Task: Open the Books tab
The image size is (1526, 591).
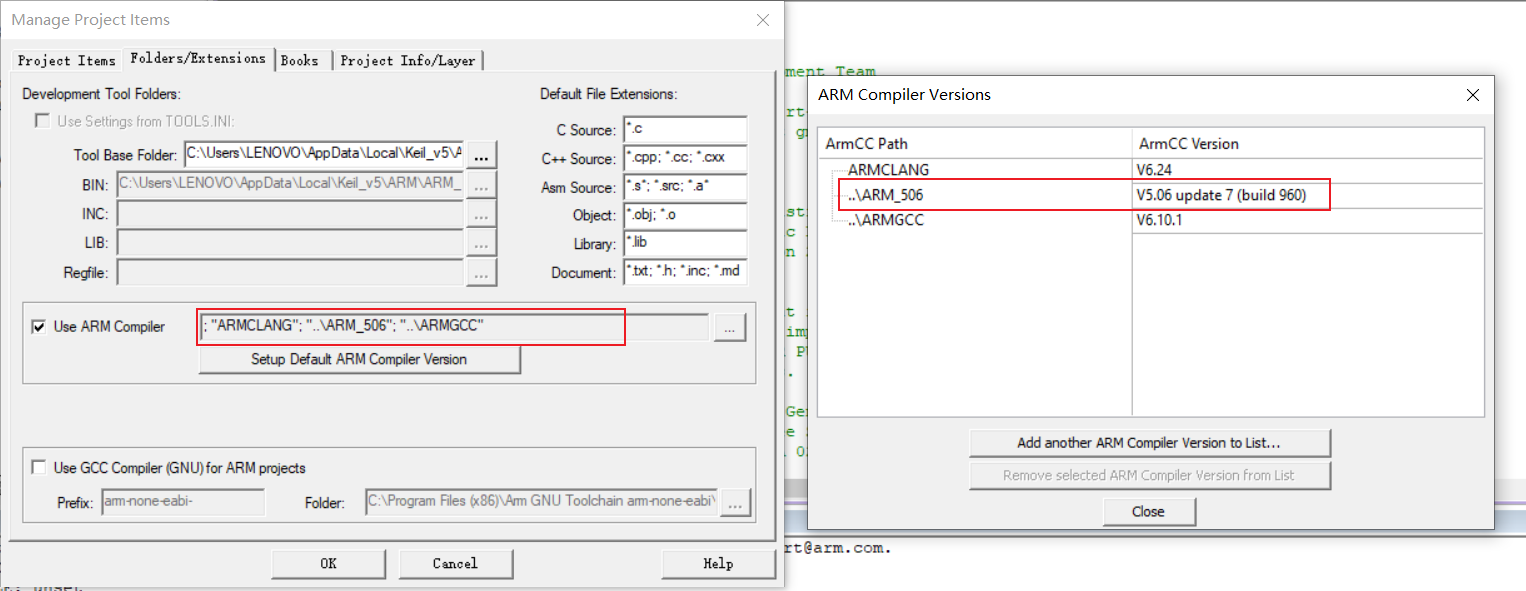Action: [x=300, y=60]
